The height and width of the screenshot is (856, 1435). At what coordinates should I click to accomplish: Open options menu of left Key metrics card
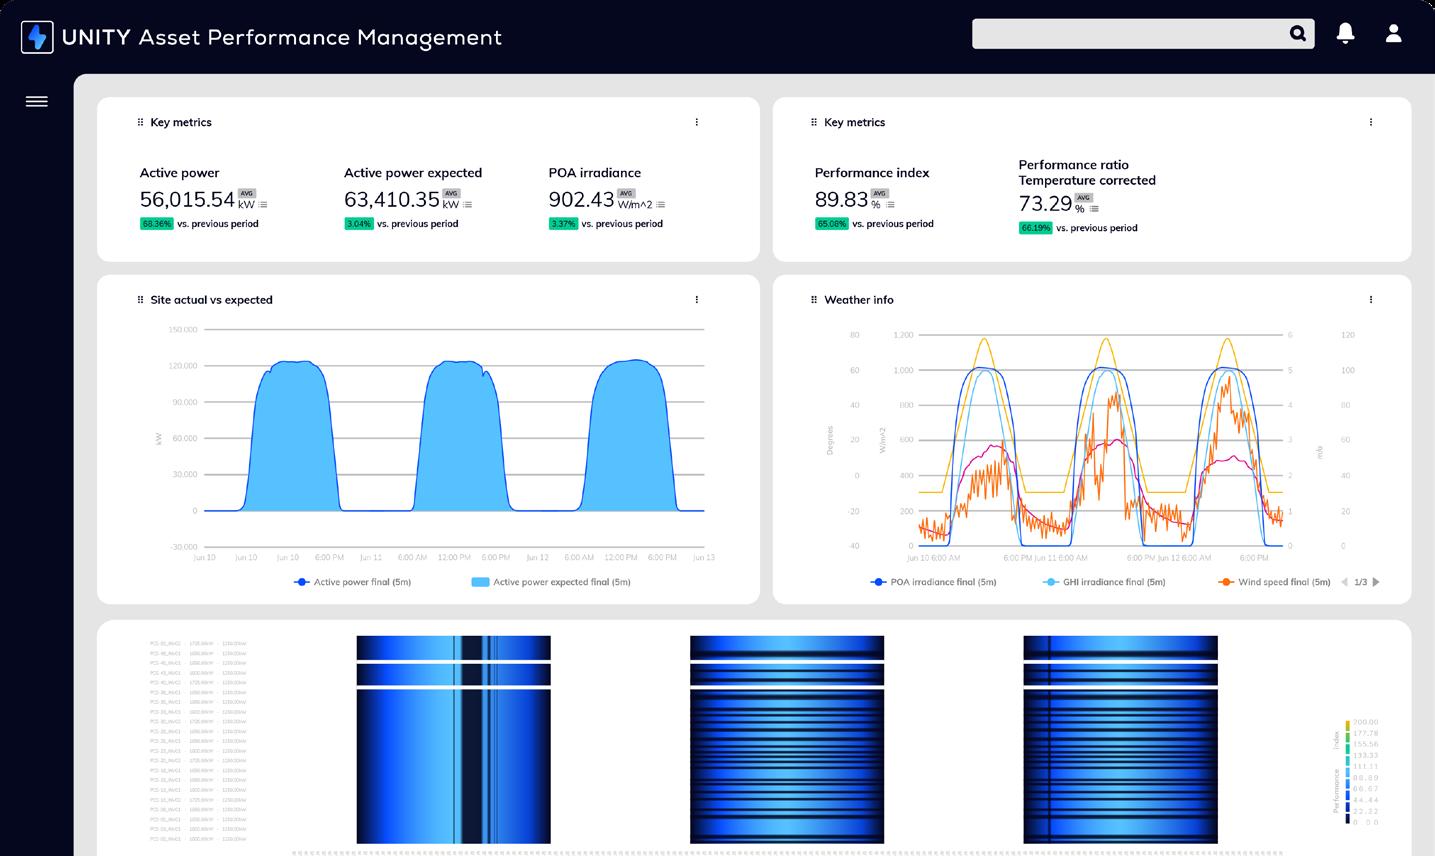(697, 122)
